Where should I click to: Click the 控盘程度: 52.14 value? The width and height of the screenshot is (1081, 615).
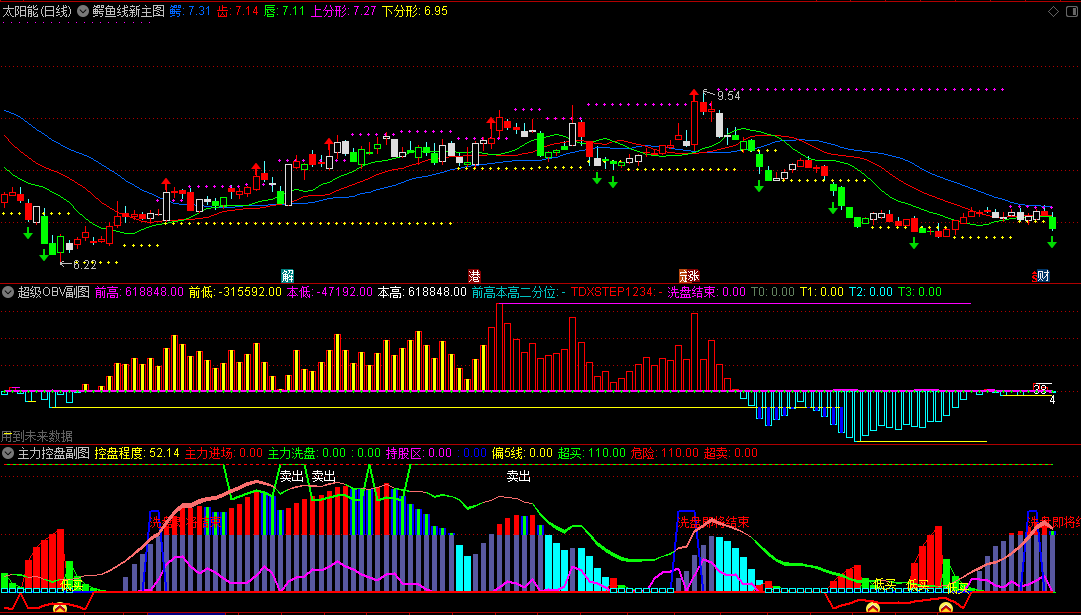(x=137, y=454)
